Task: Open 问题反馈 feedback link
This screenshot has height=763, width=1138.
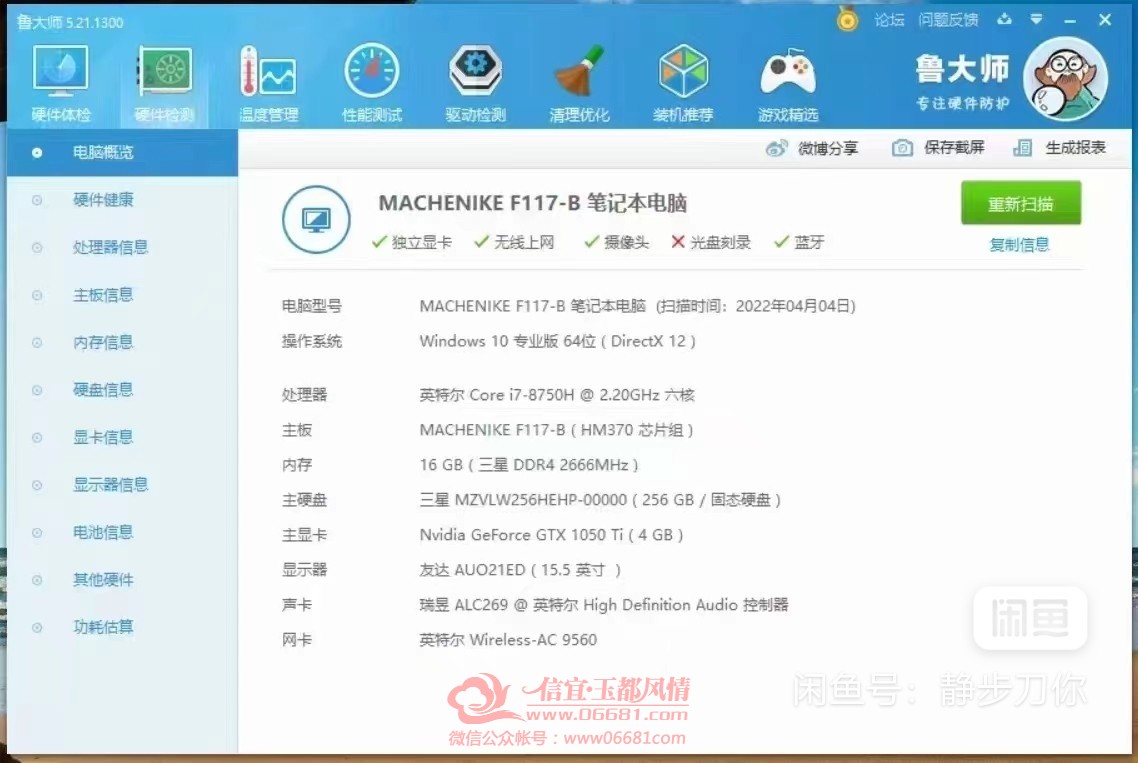Action: coord(948,20)
